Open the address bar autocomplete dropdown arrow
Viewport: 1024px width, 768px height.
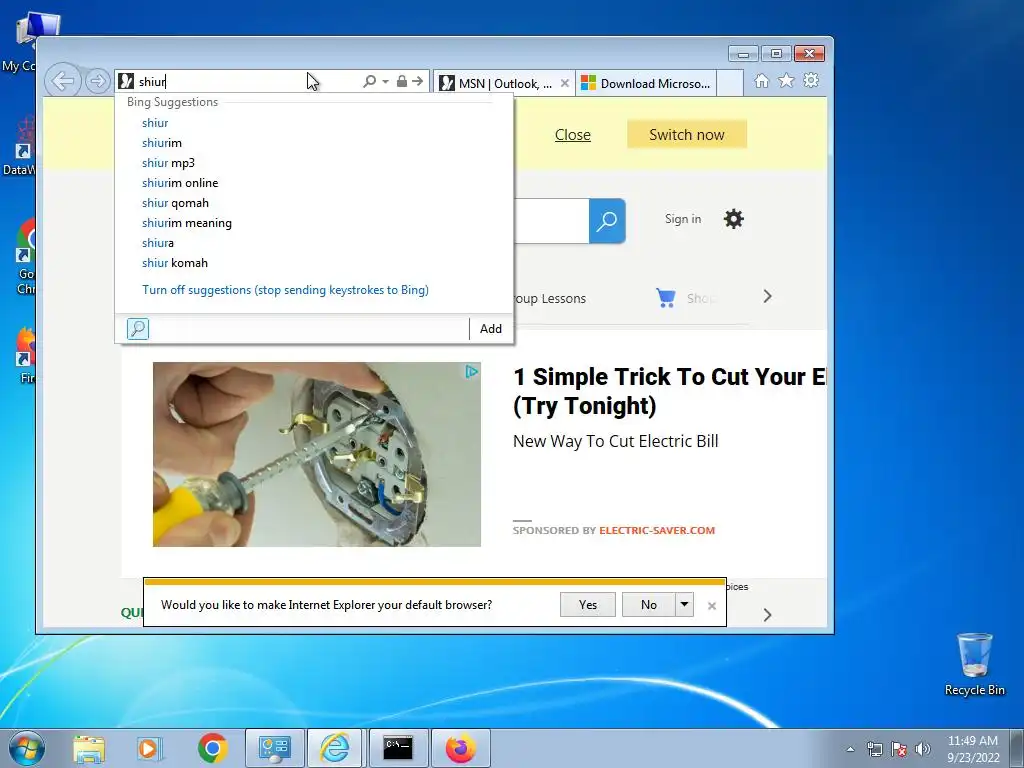(385, 81)
